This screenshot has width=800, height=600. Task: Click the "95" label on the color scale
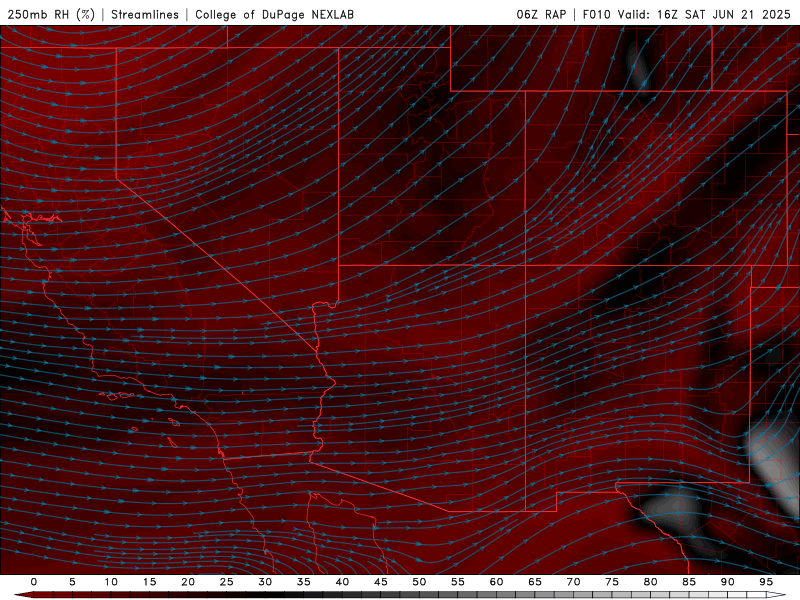click(766, 582)
